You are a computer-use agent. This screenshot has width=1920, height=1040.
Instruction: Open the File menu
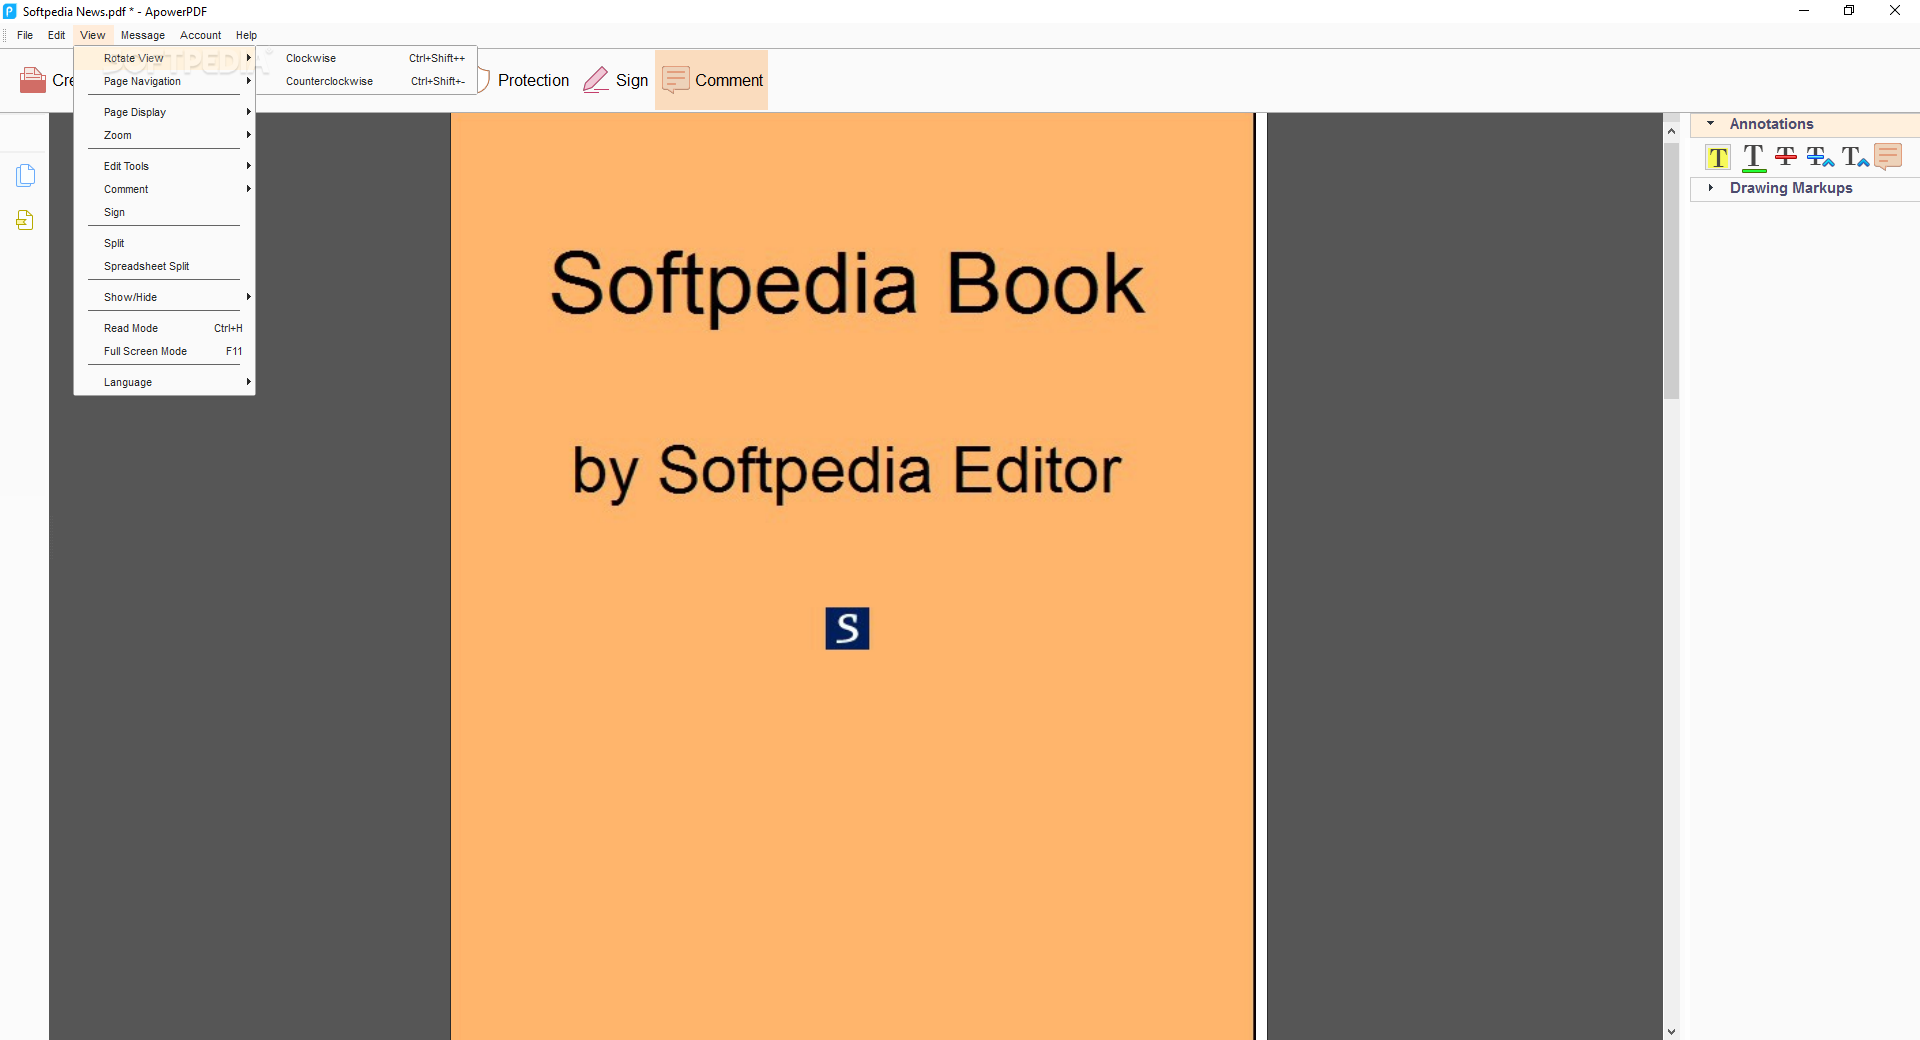(25, 35)
